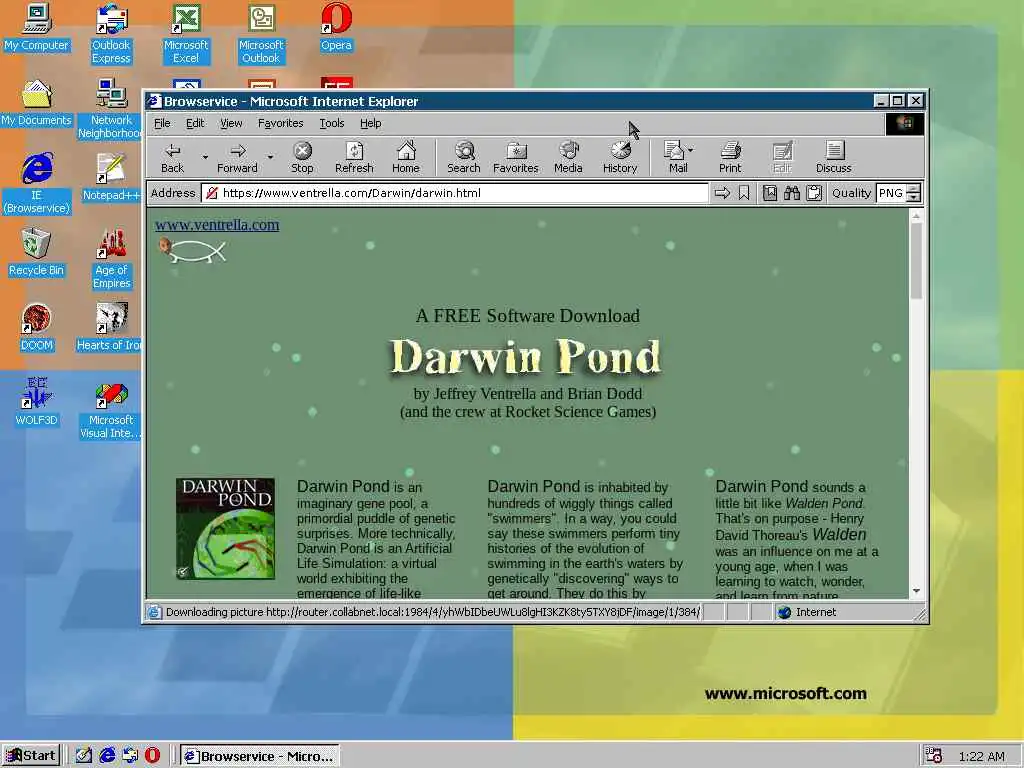Click the bookmarks book icon
This screenshot has height=768, width=1024.
click(x=770, y=193)
